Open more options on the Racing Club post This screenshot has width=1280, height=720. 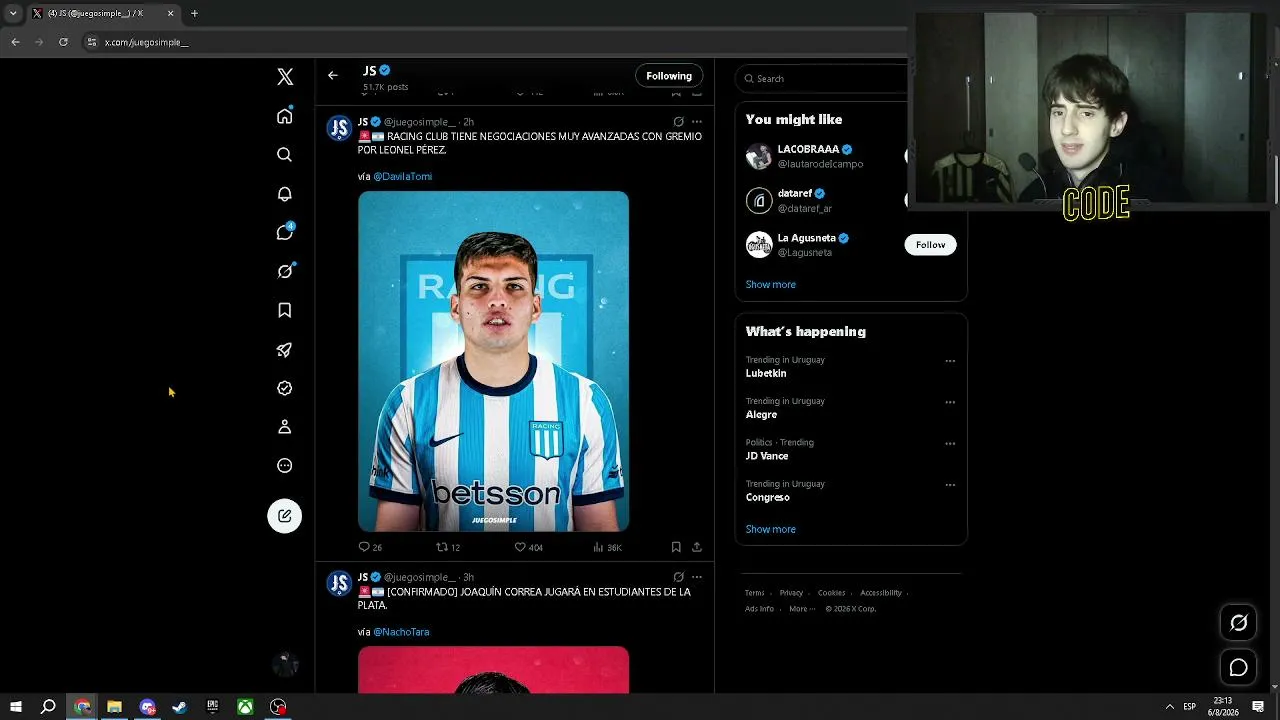pos(697,122)
